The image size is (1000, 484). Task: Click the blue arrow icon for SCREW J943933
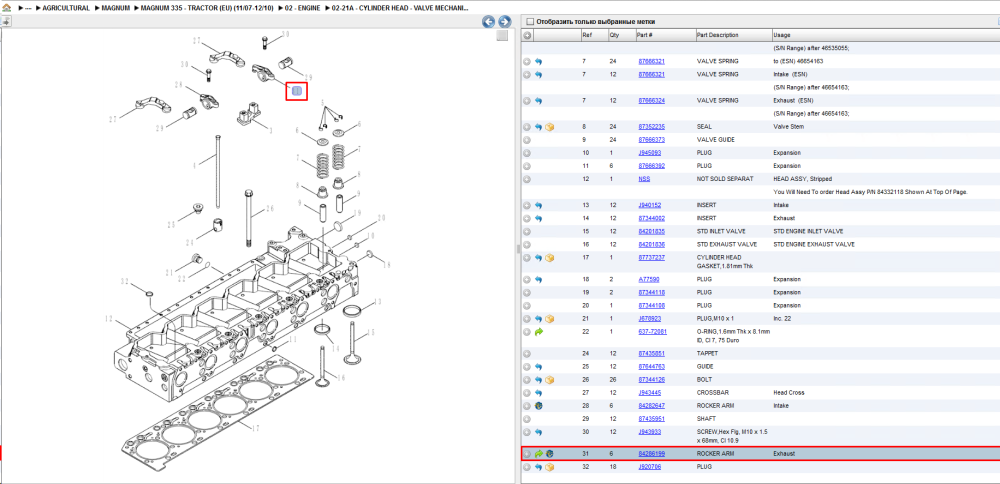click(539, 432)
